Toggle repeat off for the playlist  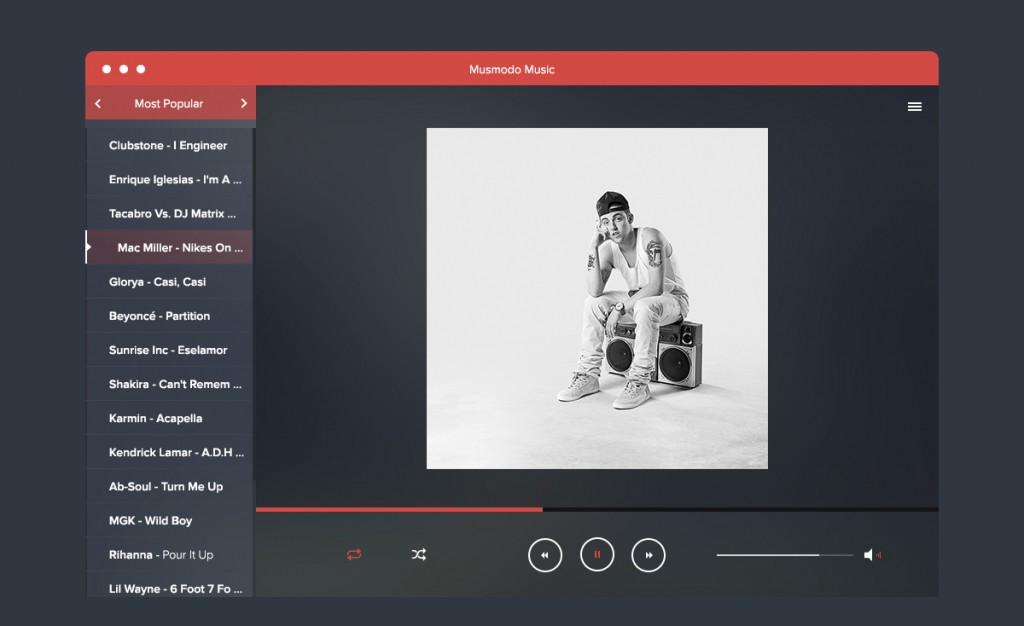[355, 554]
